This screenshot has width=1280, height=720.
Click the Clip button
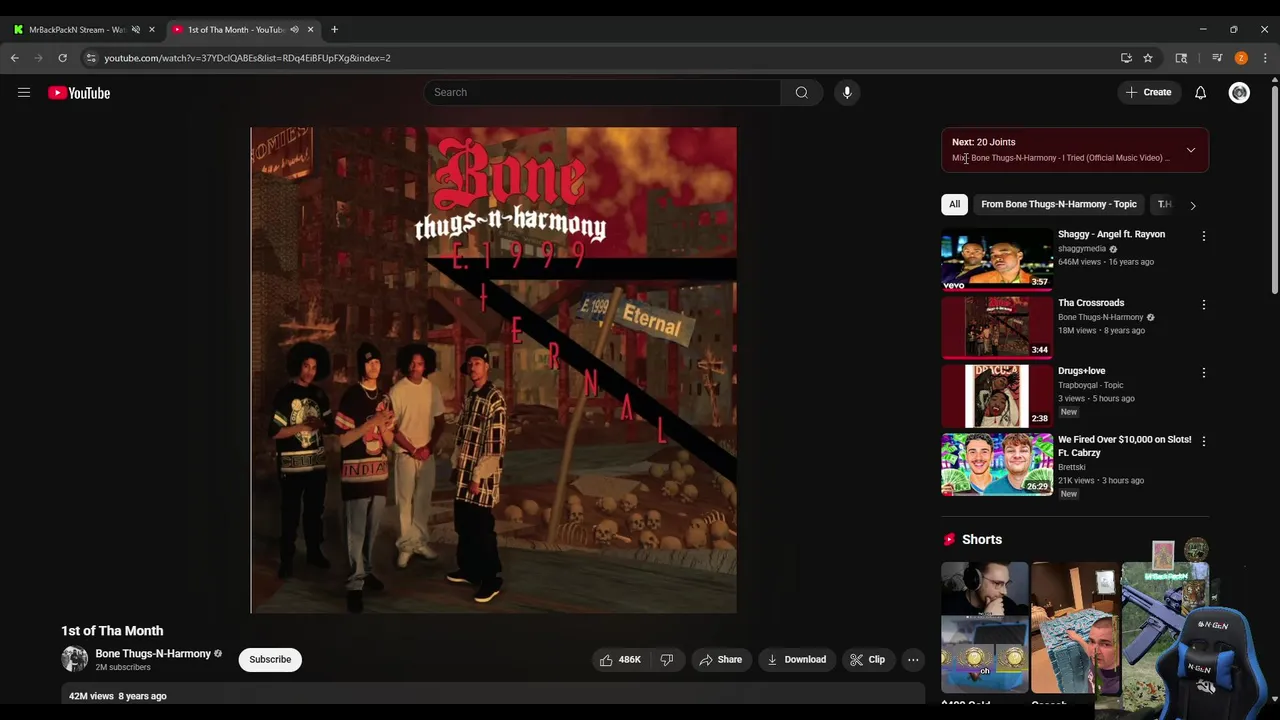(867, 660)
